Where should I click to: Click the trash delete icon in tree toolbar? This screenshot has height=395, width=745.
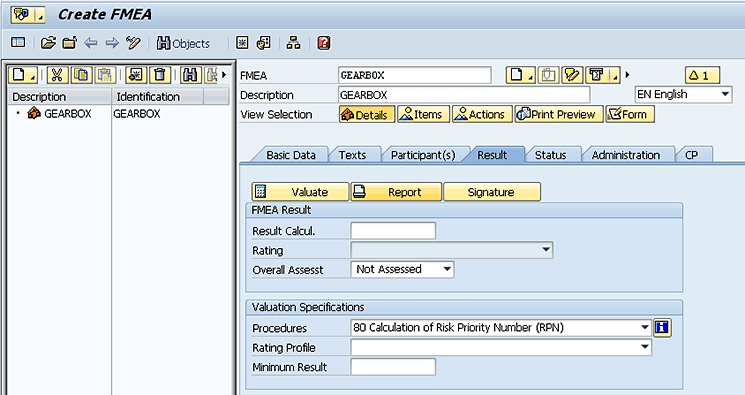pos(160,75)
